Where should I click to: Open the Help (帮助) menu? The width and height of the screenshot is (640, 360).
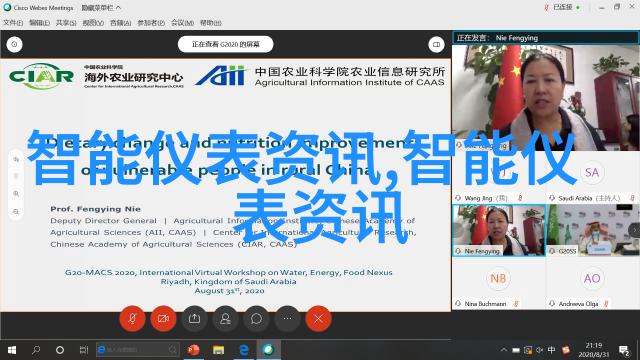coord(211,23)
